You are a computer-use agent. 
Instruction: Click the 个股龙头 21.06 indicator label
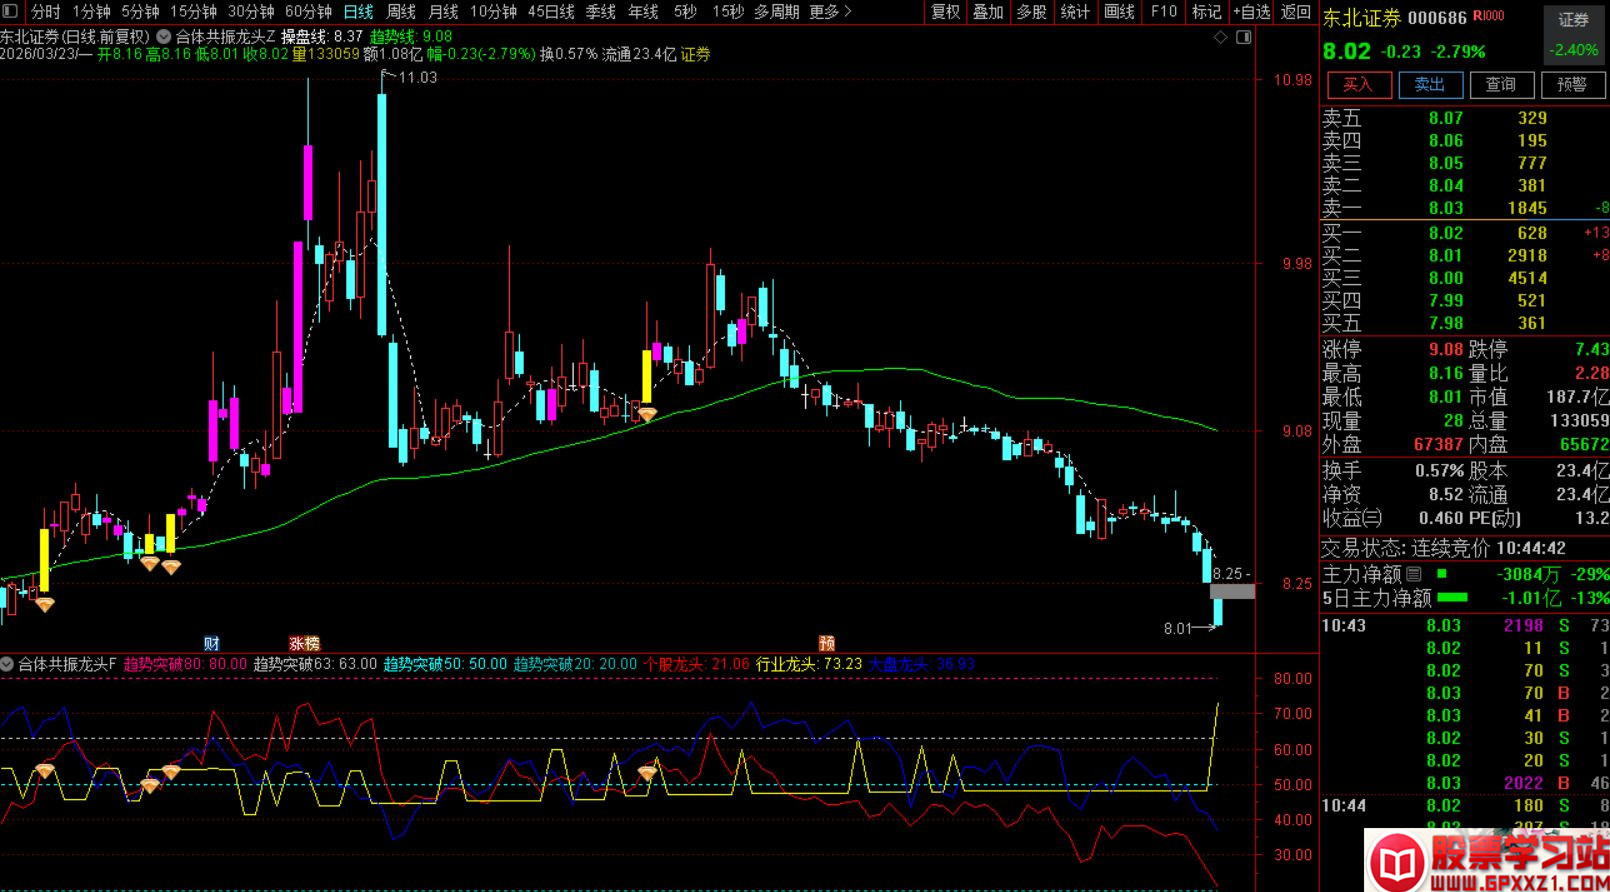click(x=696, y=664)
